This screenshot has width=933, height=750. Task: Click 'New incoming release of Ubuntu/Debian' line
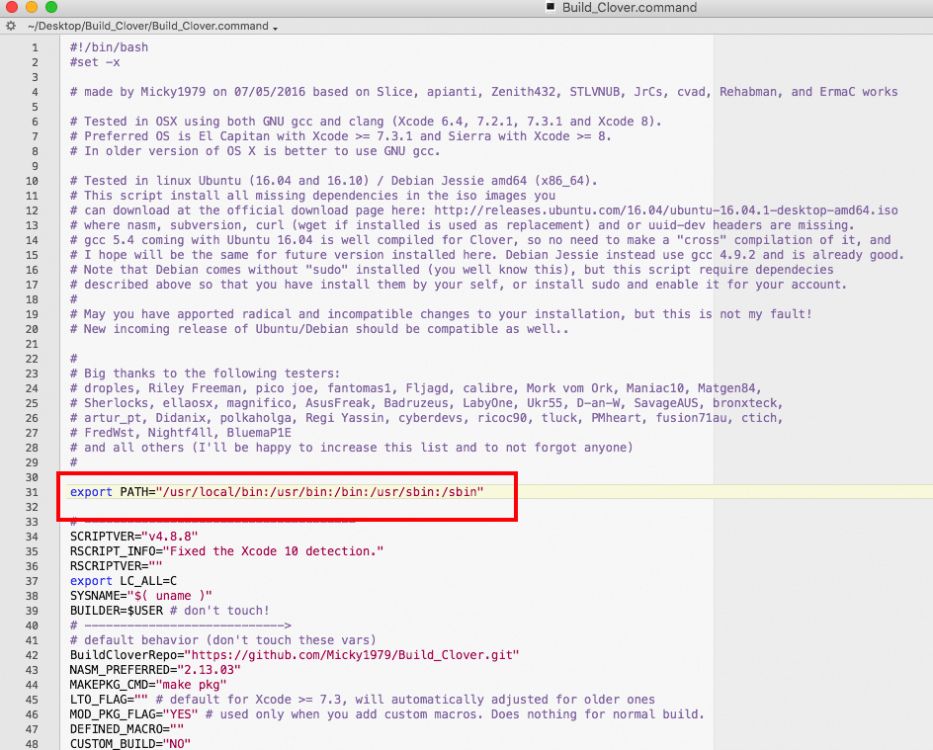click(x=319, y=329)
